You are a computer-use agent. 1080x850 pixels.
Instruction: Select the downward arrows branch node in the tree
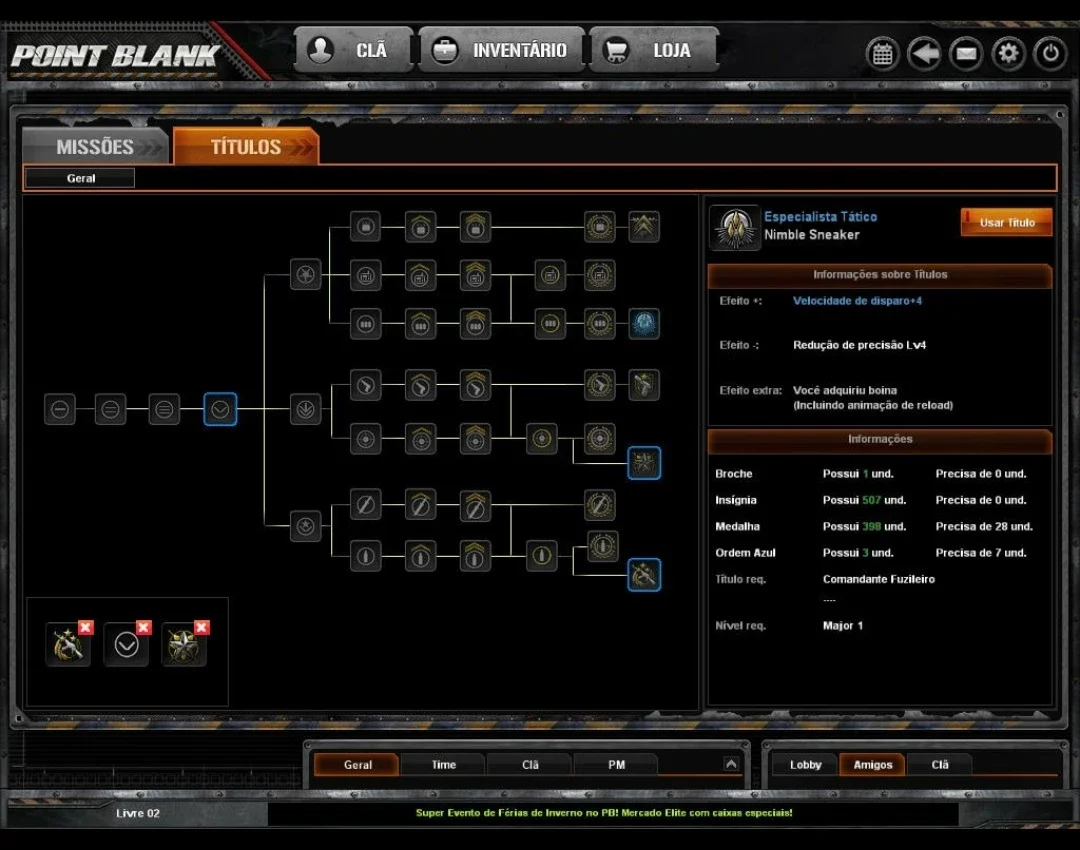click(305, 409)
